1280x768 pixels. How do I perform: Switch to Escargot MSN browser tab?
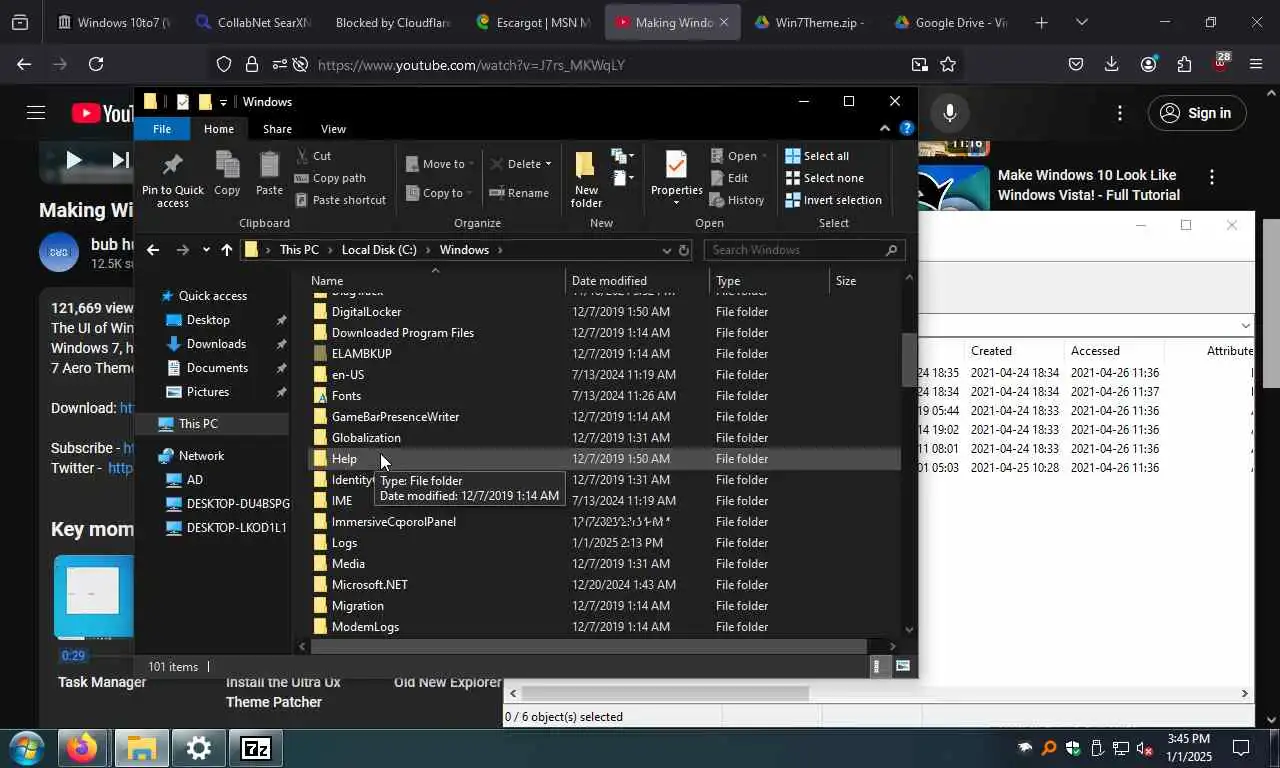coord(533,22)
